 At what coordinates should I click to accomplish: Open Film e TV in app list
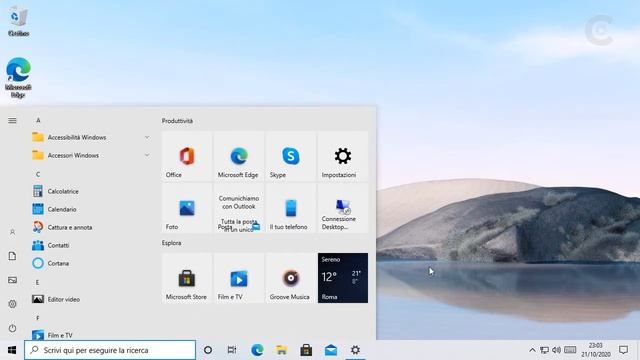[91, 335]
